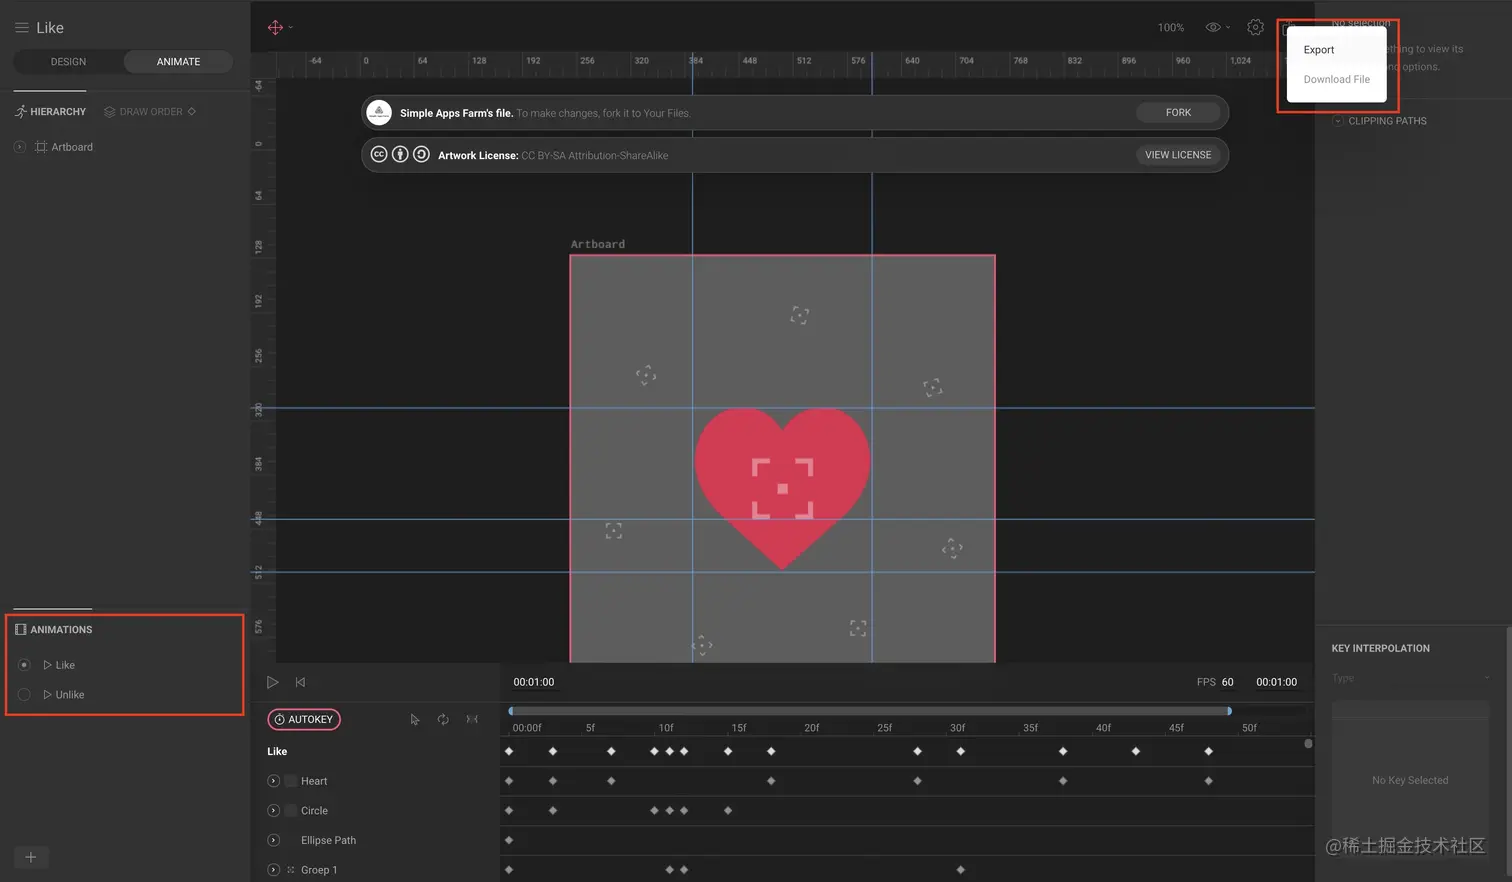
Task: Click the work-area start handle
Action: coord(511,711)
